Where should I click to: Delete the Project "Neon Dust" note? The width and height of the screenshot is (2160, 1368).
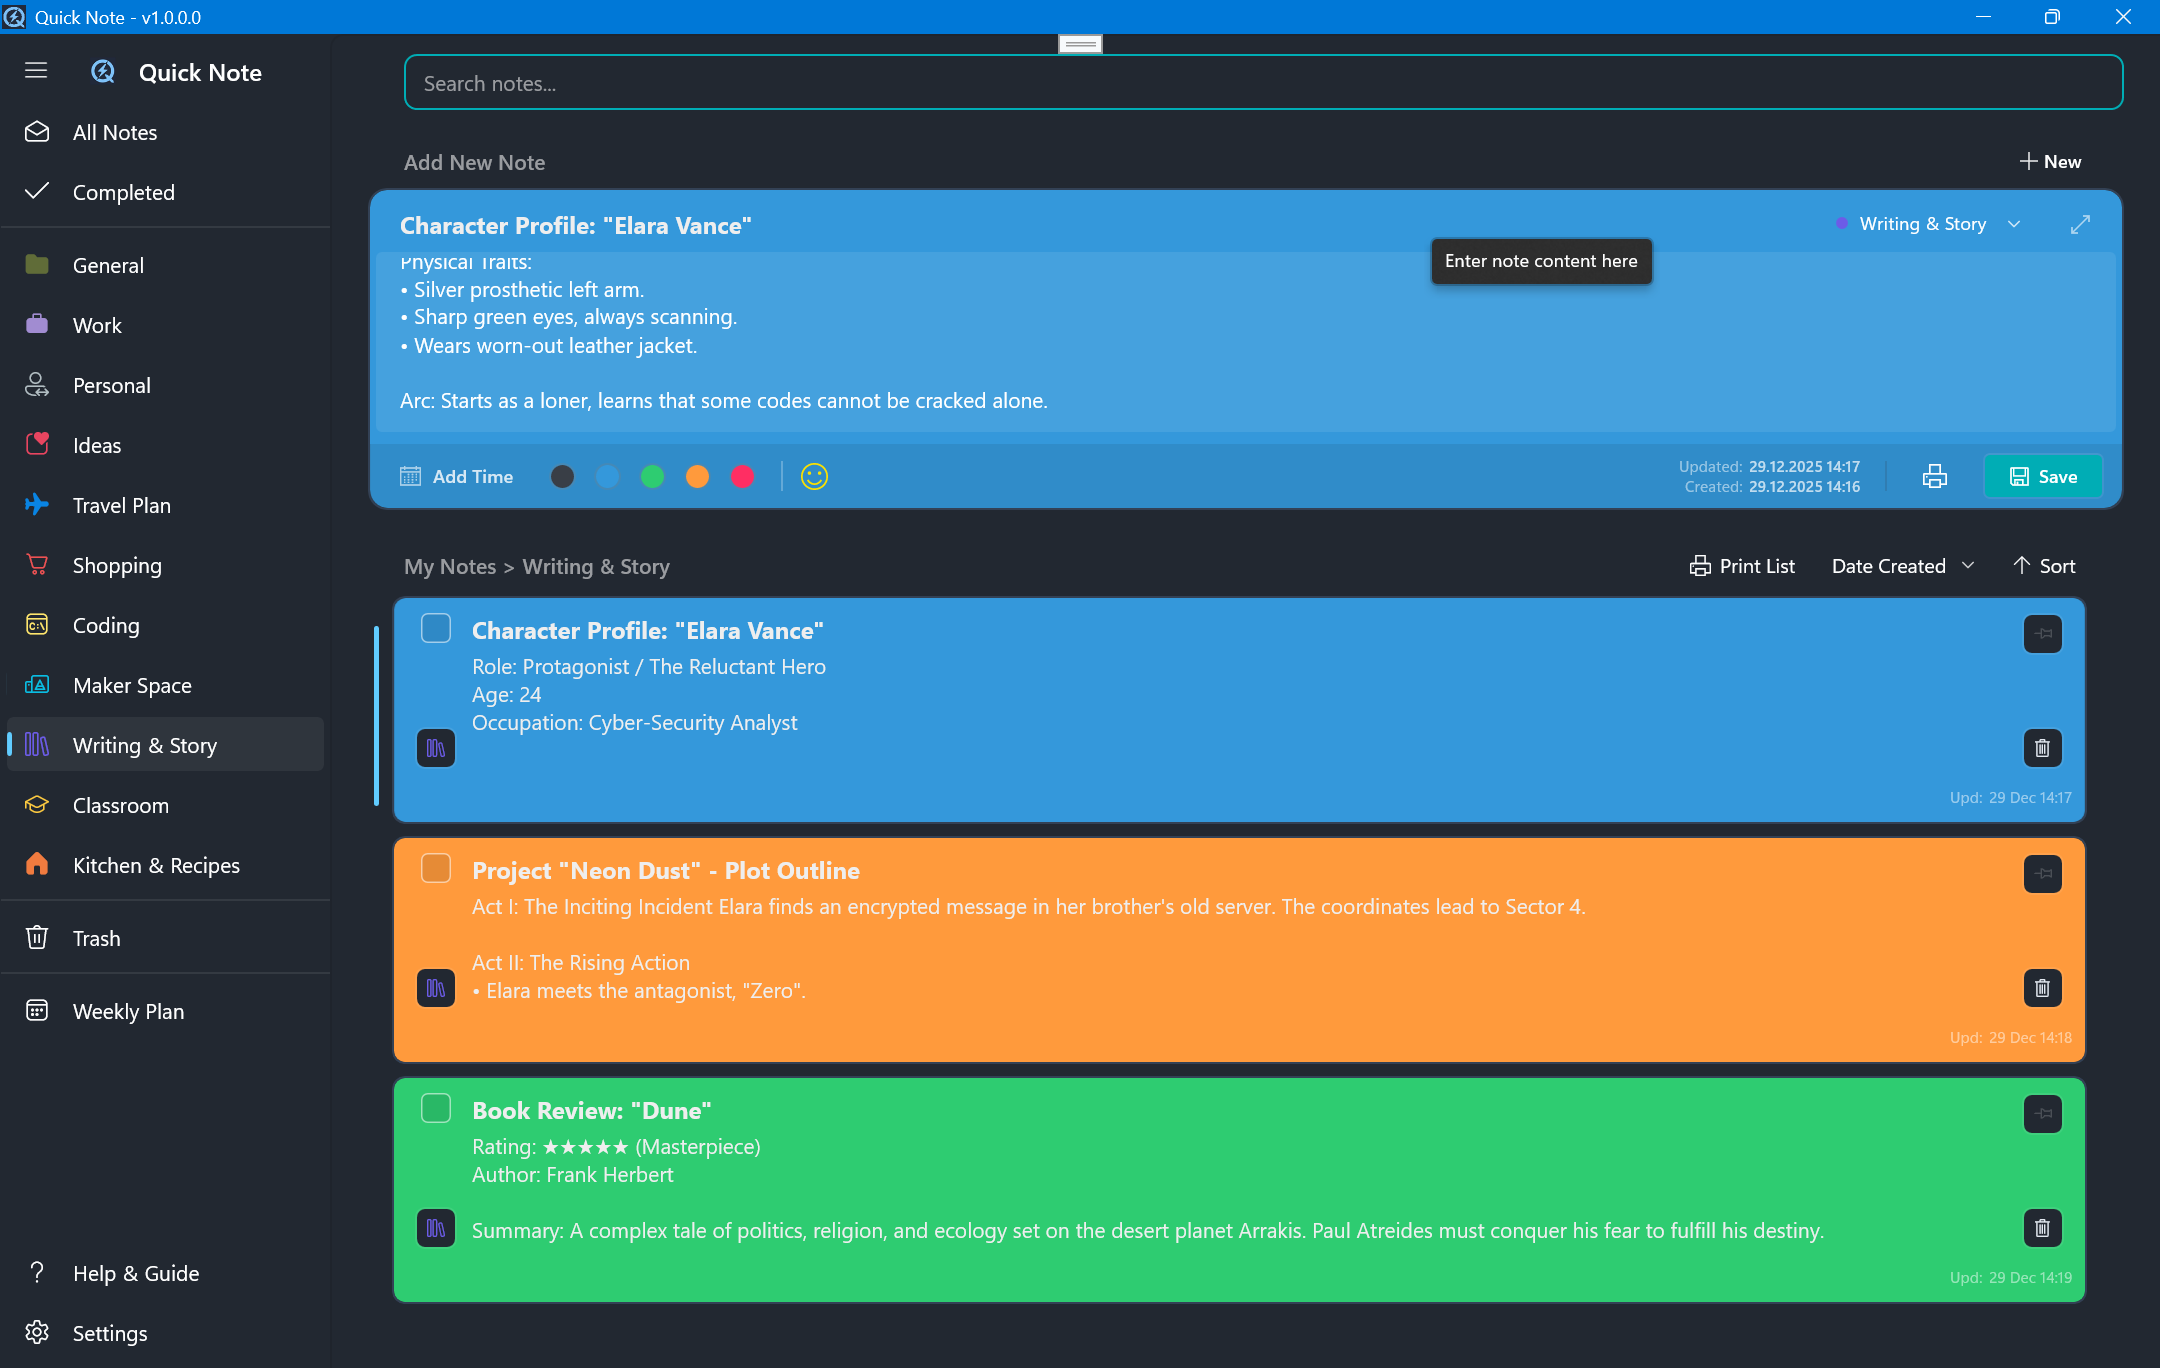click(2042, 988)
